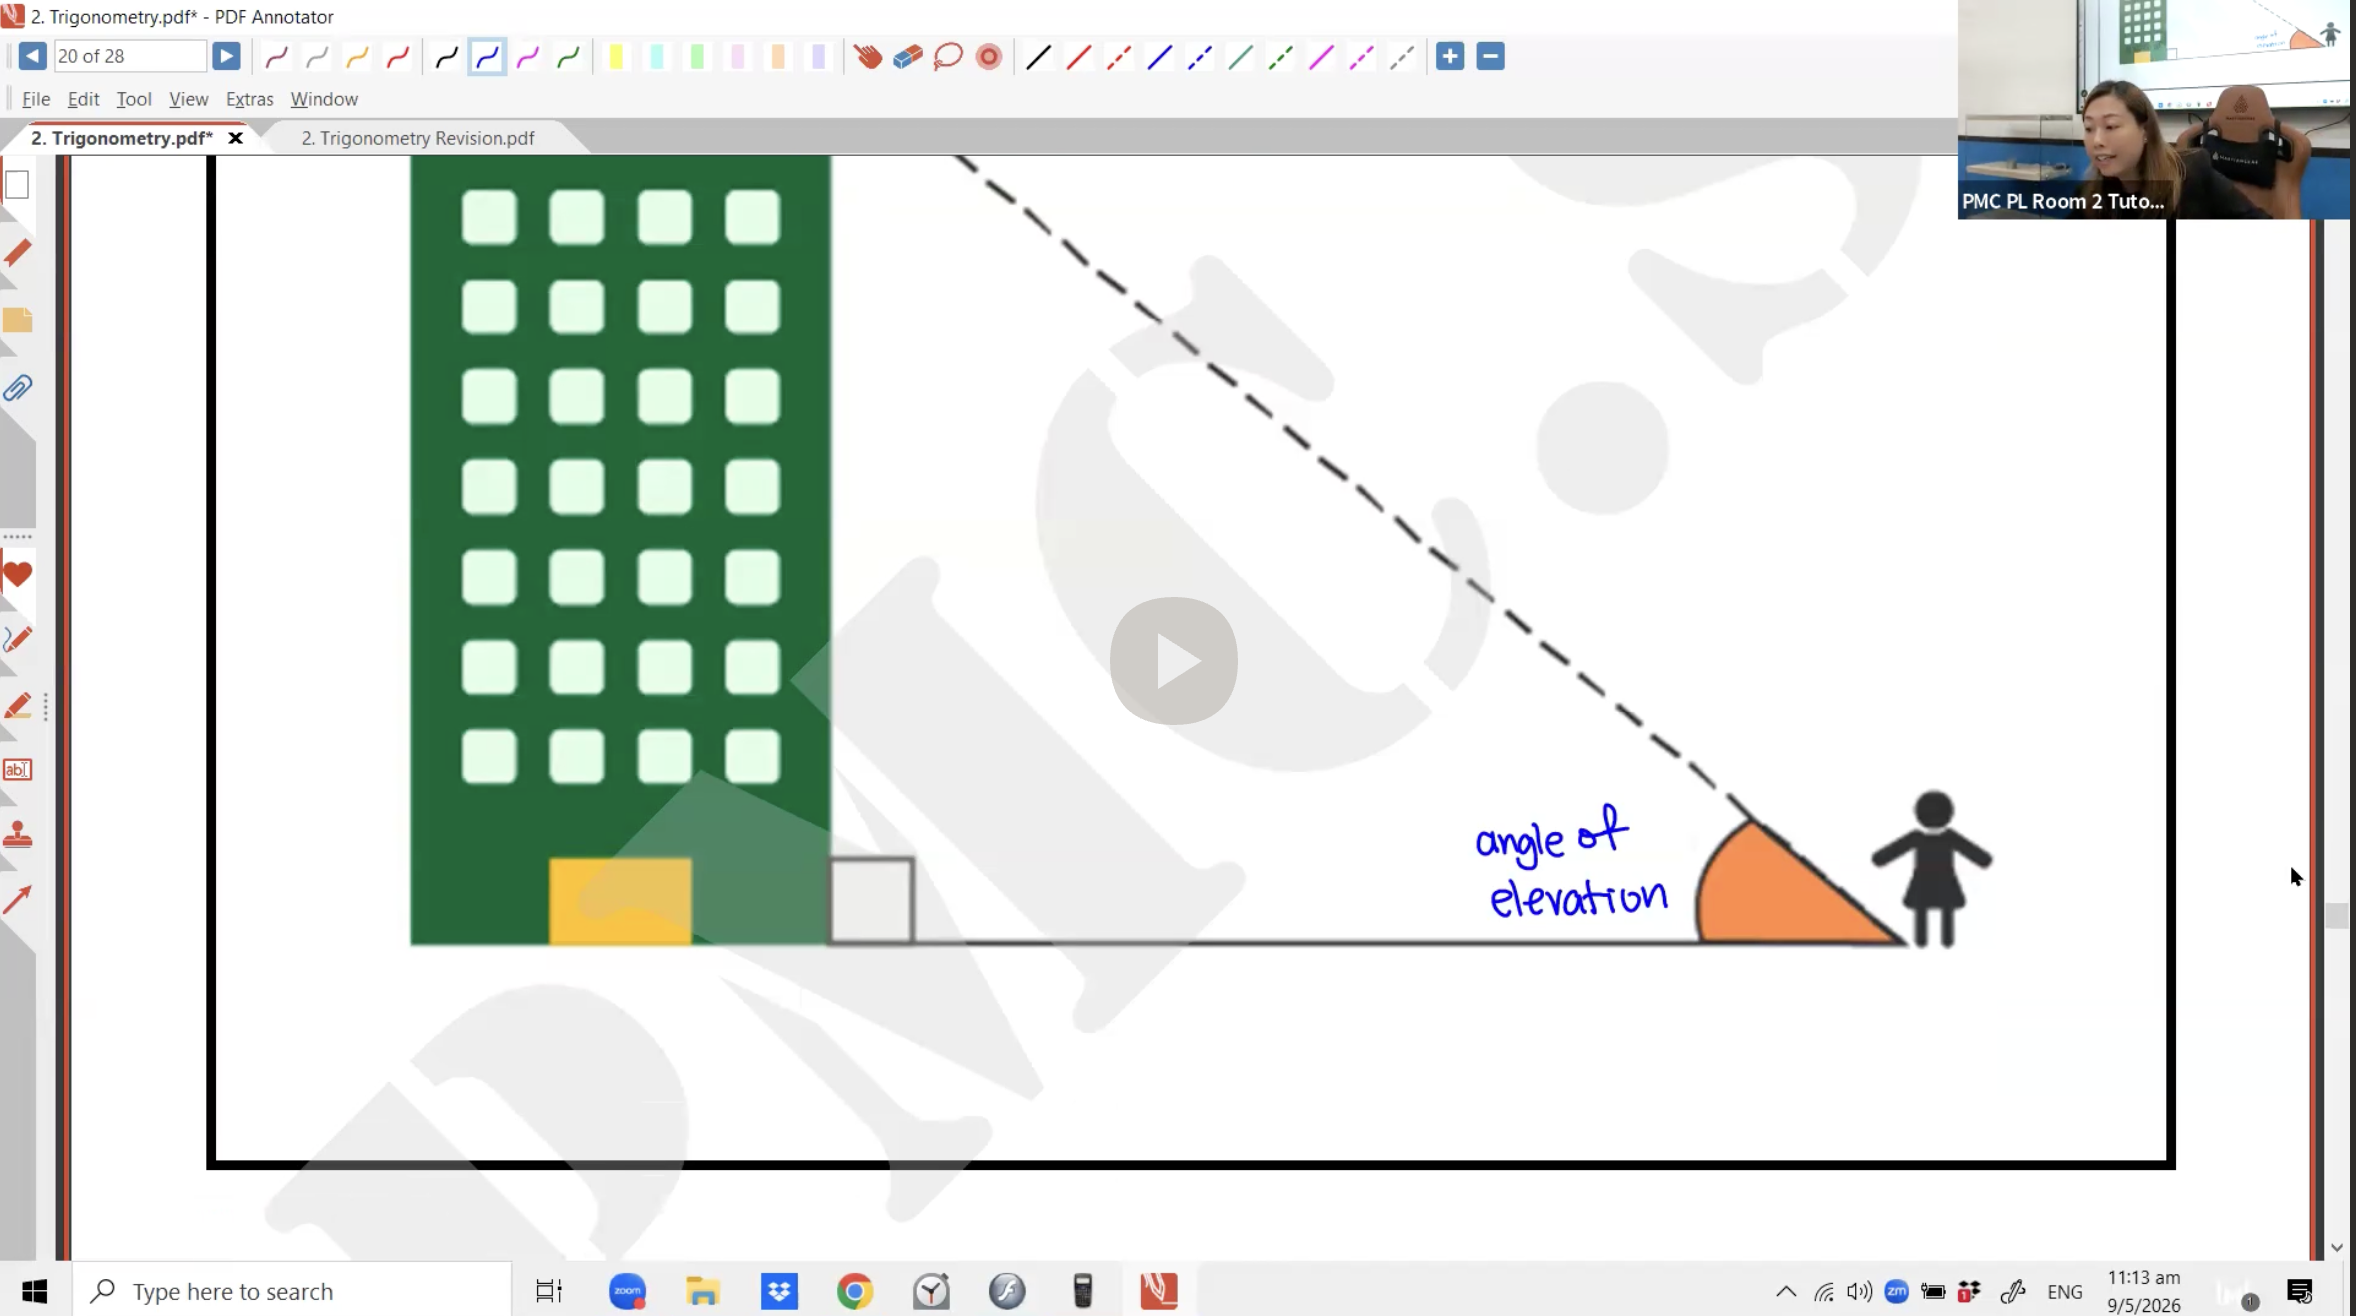2356x1316 pixels.
Task: Select the solid blue line tool
Action: (x=1160, y=57)
